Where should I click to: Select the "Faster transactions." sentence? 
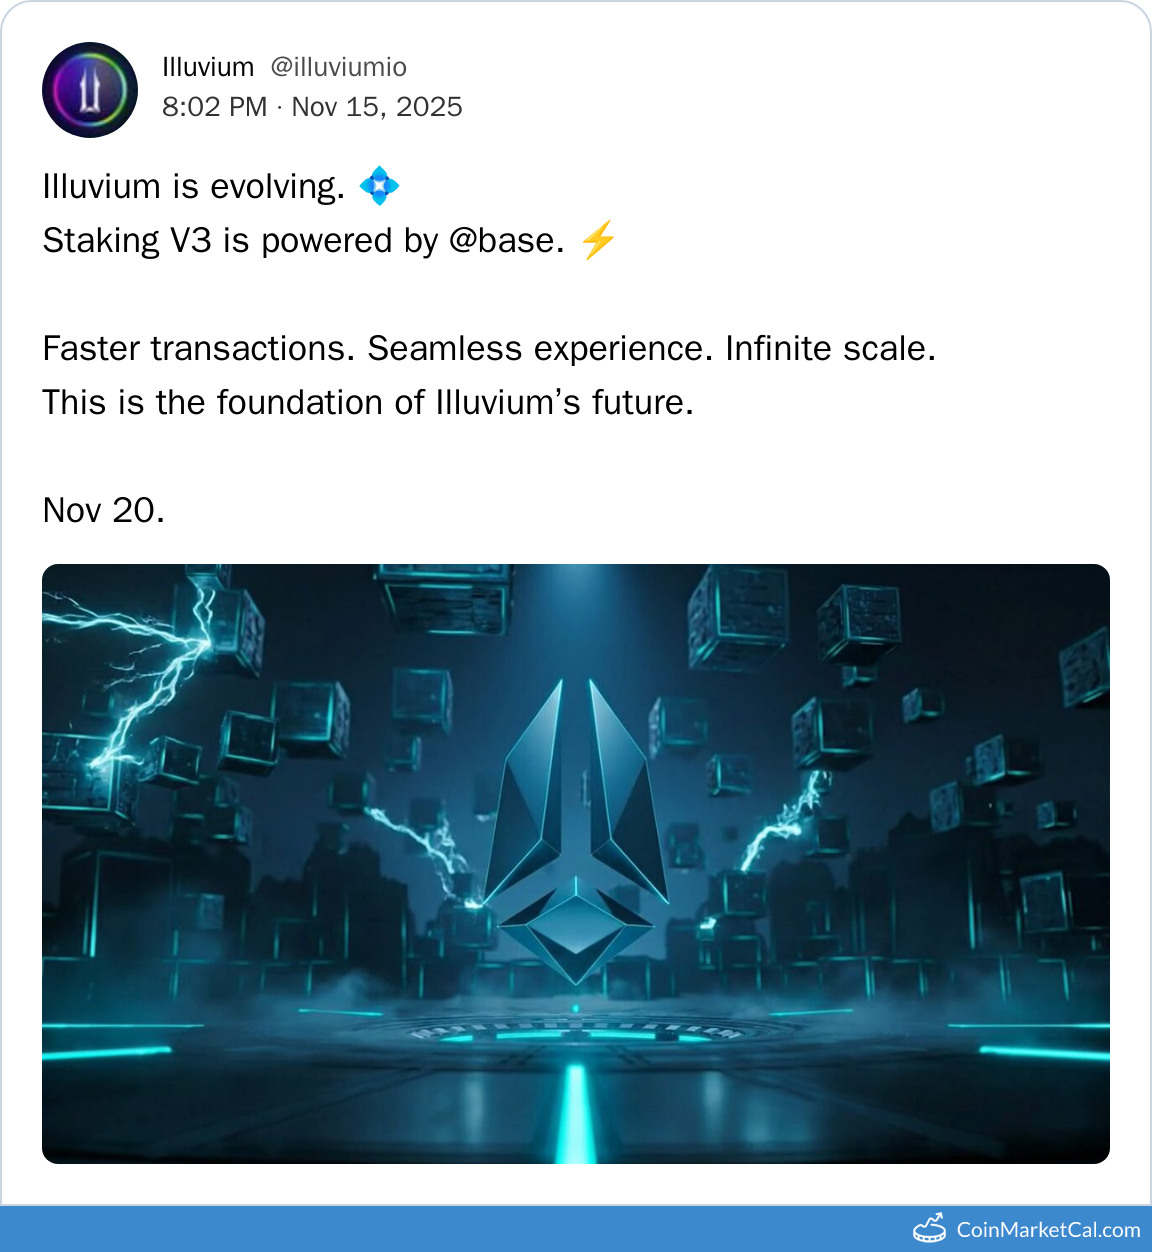[x=199, y=349]
